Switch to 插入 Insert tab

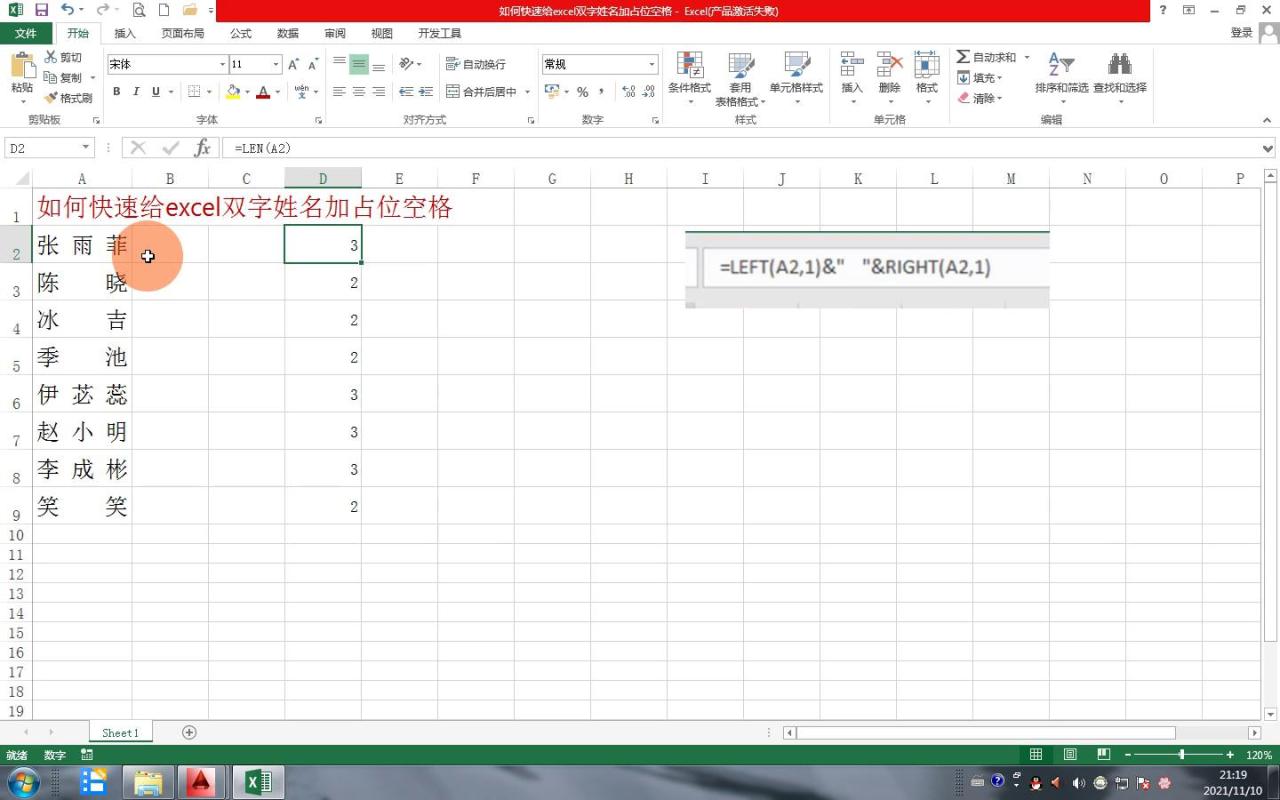pyautogui.click(x=125, y=33)
